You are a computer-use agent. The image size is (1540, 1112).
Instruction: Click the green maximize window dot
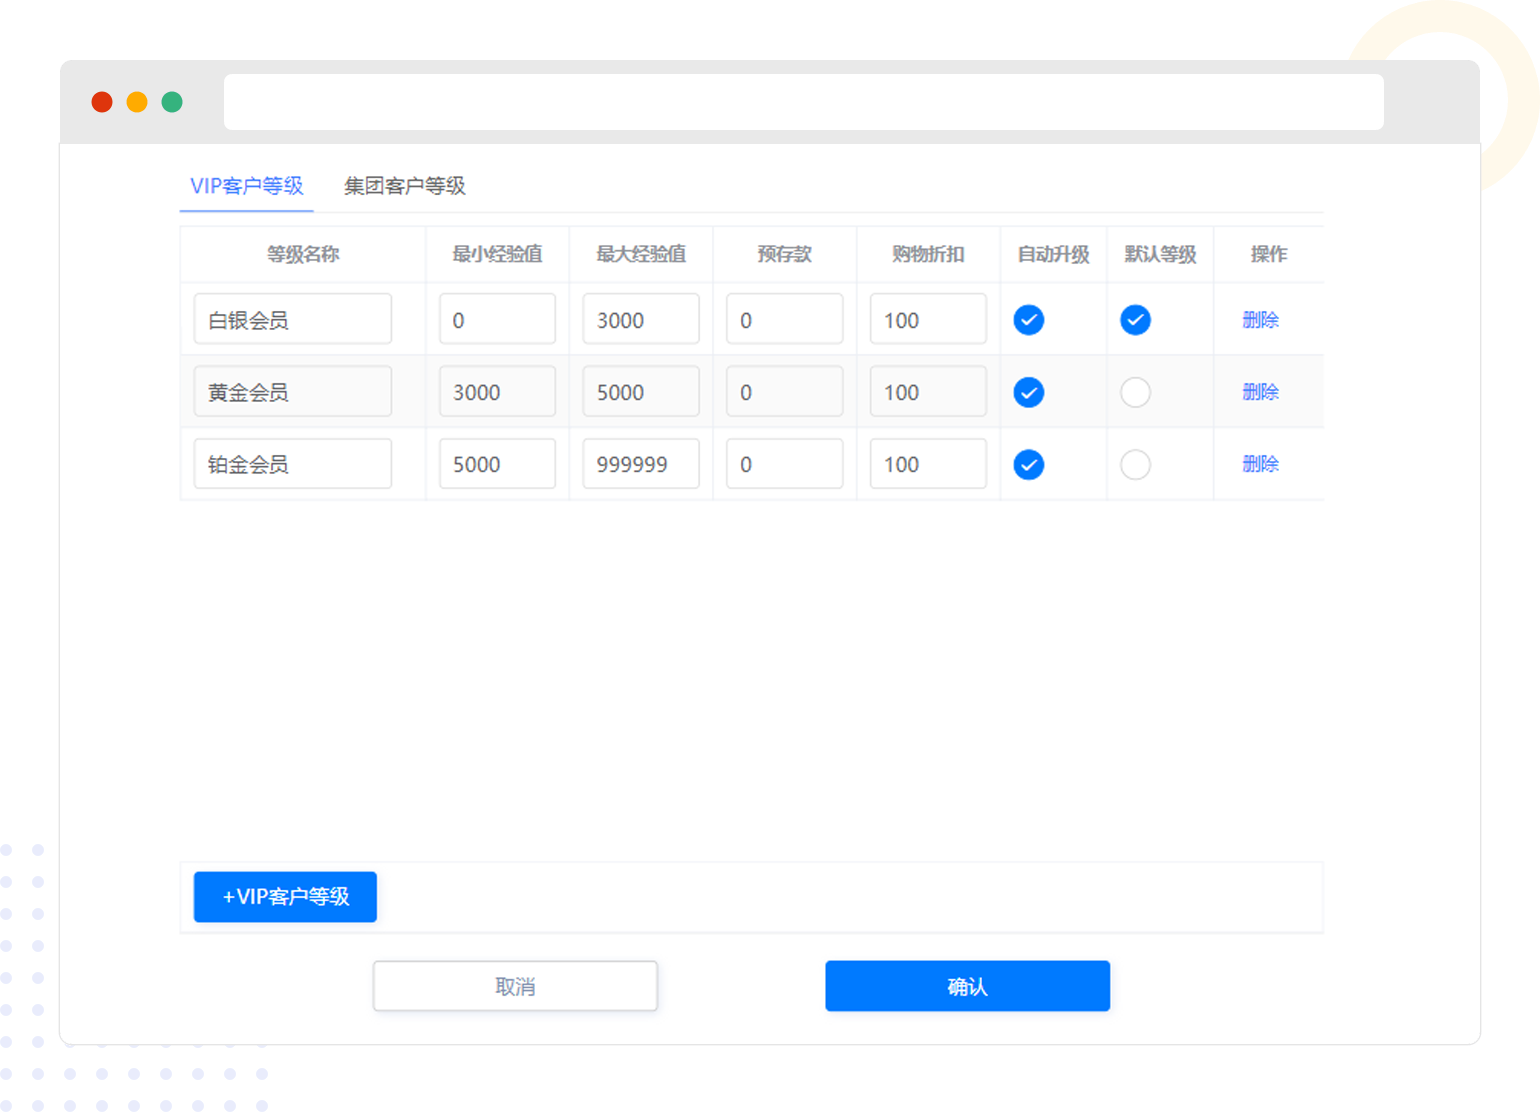click(172, 102)
